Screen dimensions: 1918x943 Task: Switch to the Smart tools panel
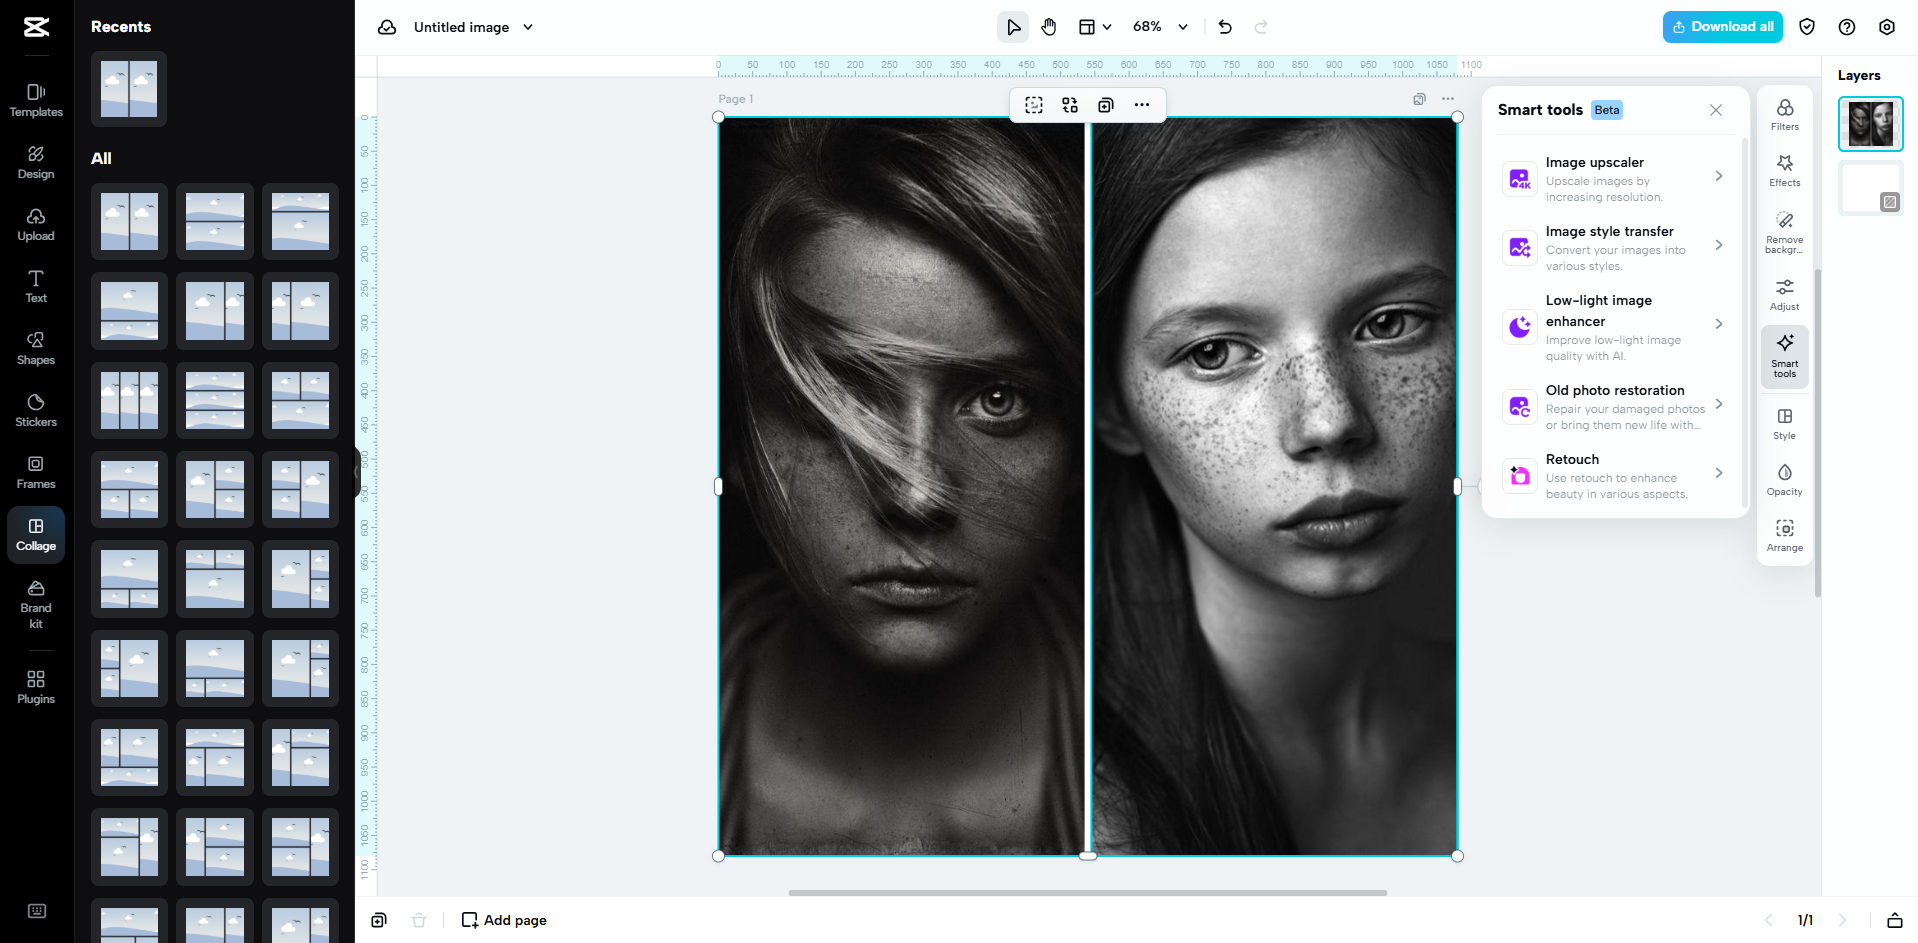[x=1784, y=355]
